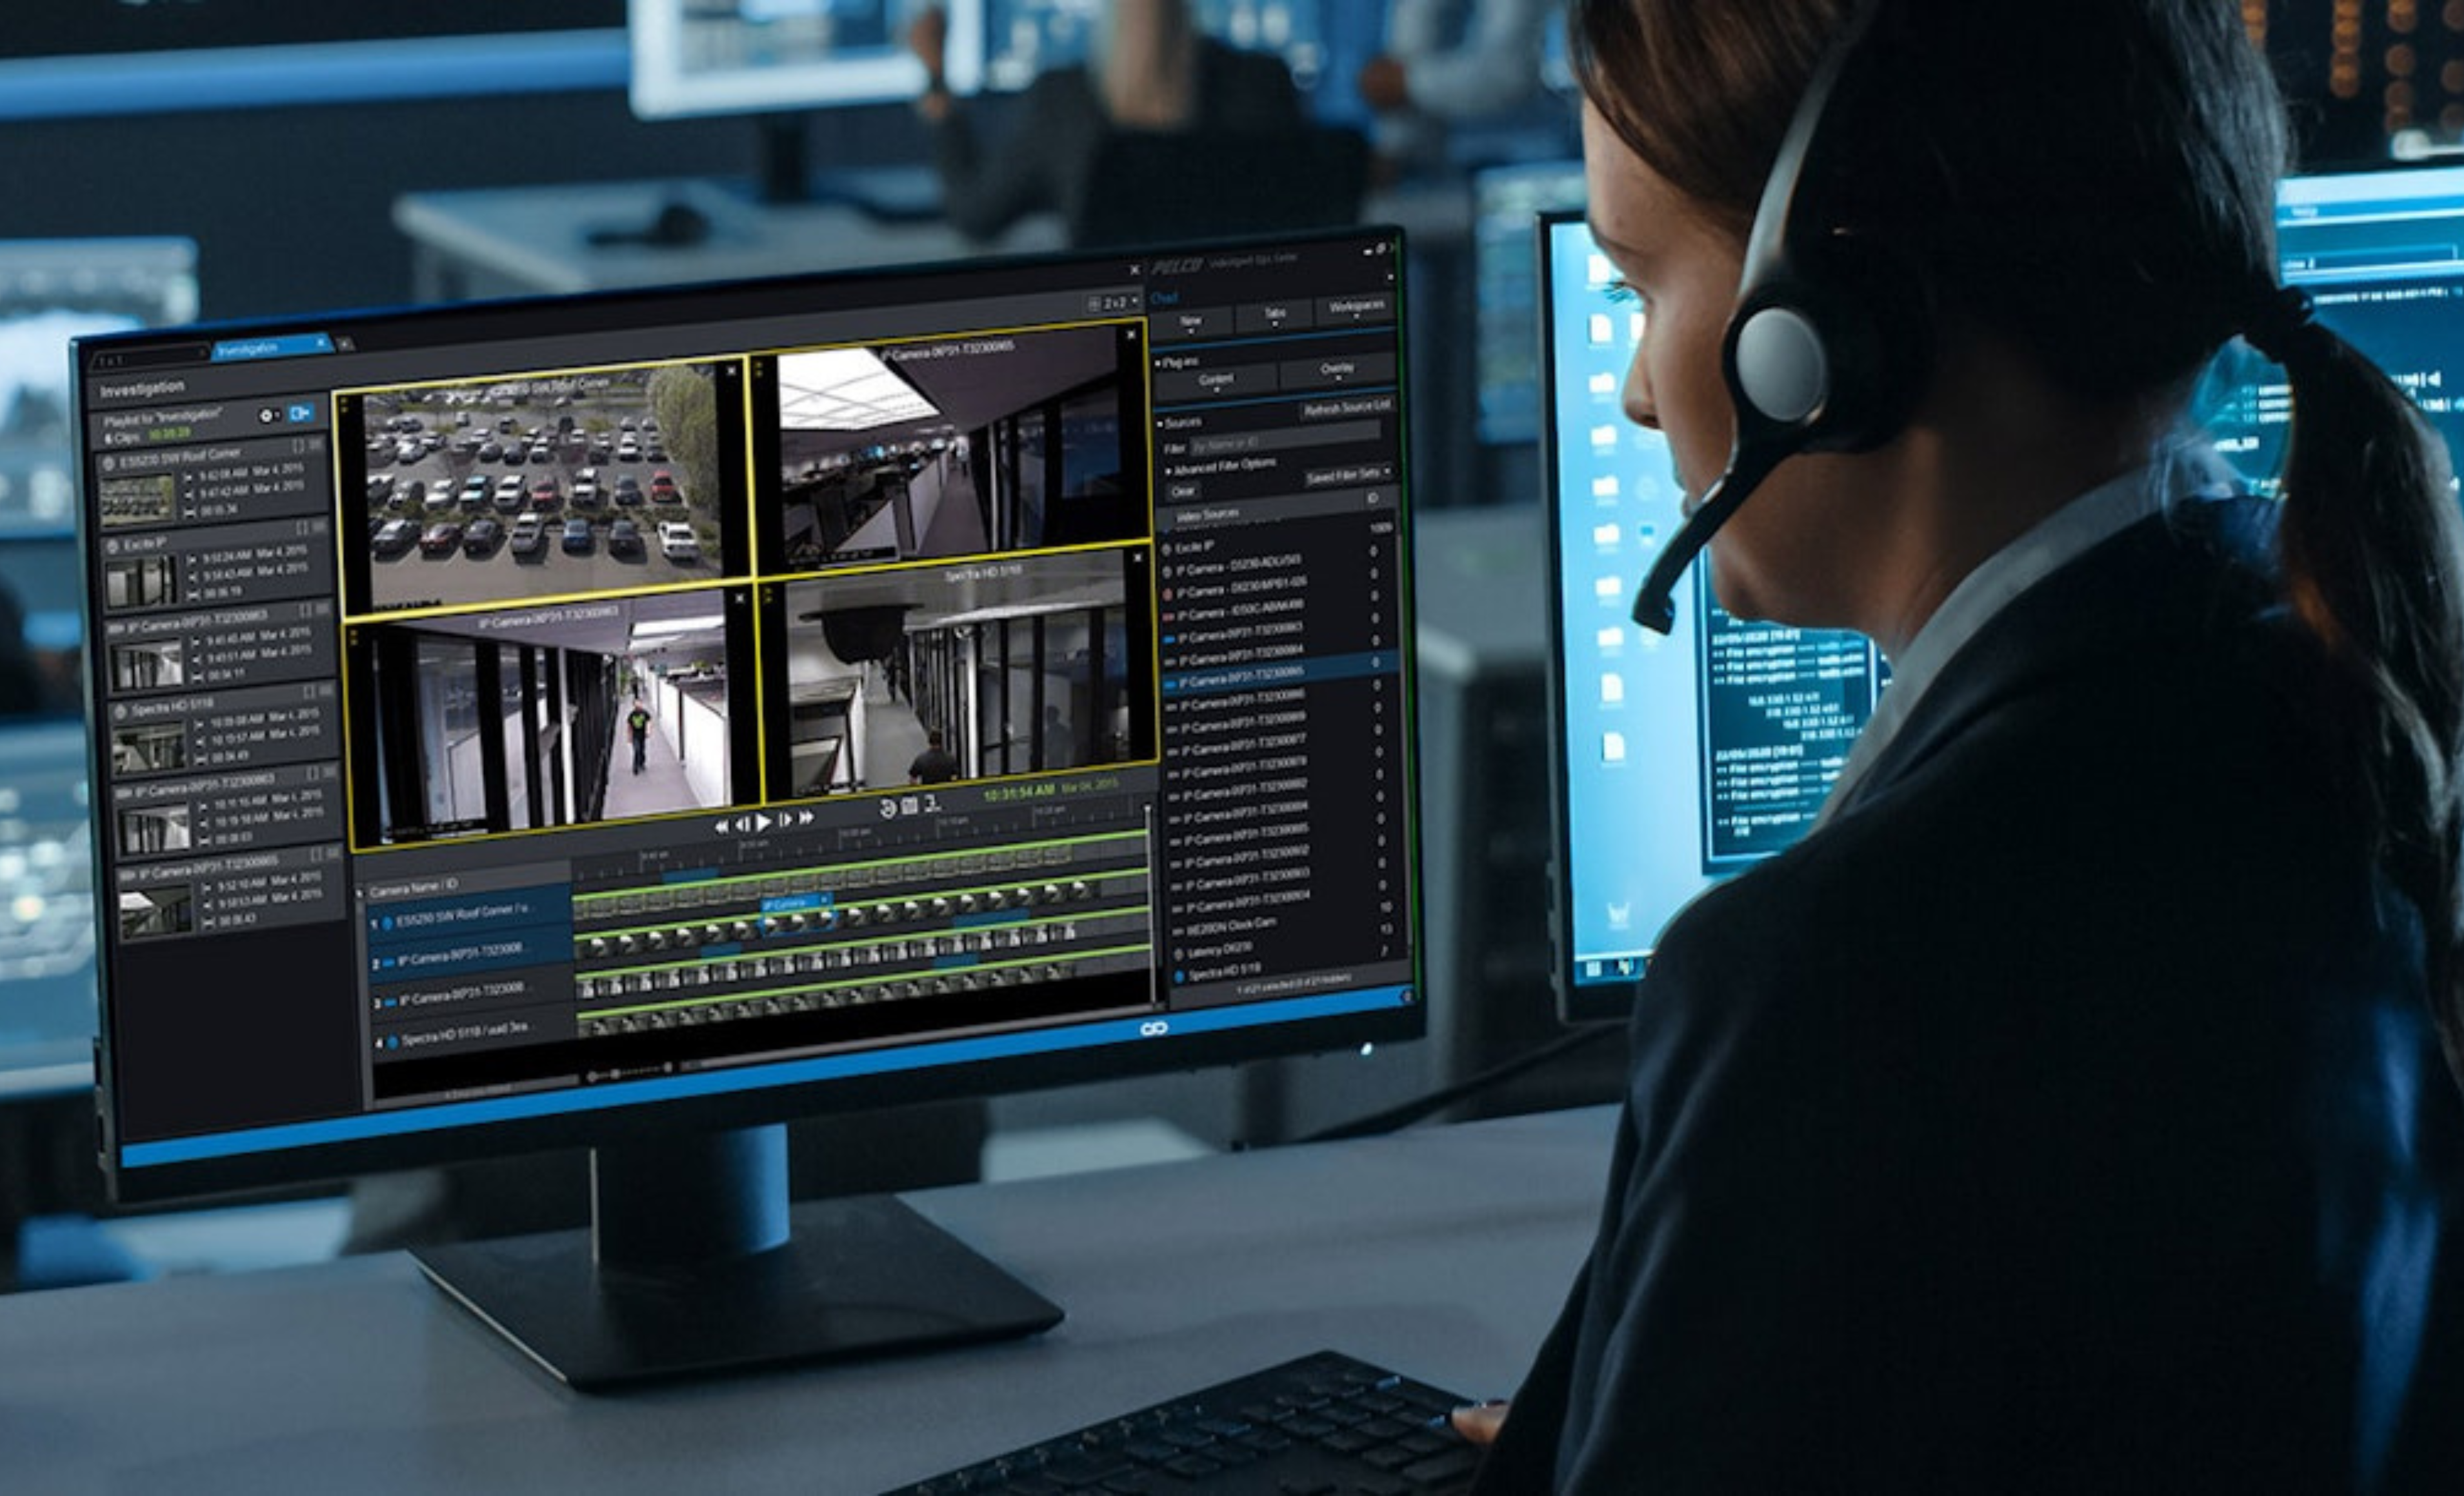
Task: Toggle the camera track indicator for ES5230 SW Roof Corner
Action: click(x=388, y=922)
